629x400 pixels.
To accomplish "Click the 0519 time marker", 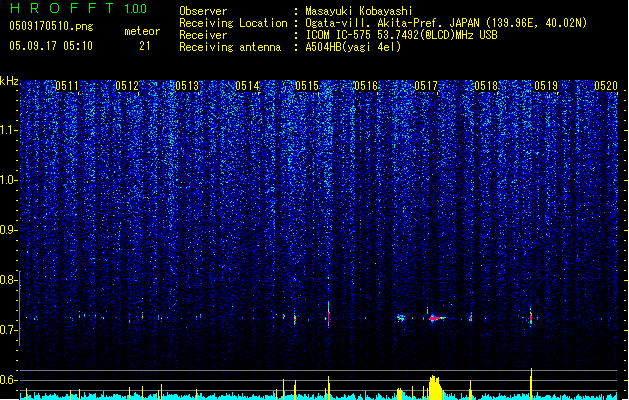I will 546,86.
